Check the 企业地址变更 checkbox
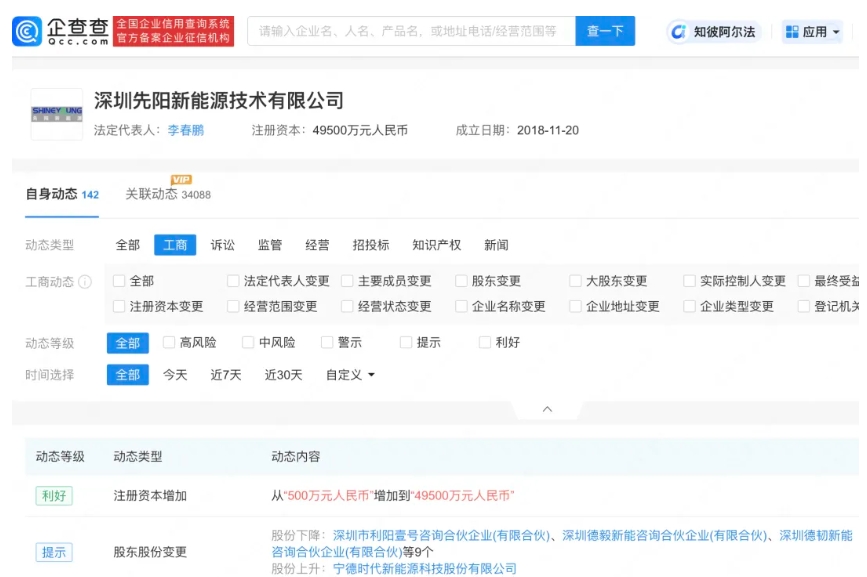Screen dimensions: 867x577 (x=576, y=306)
